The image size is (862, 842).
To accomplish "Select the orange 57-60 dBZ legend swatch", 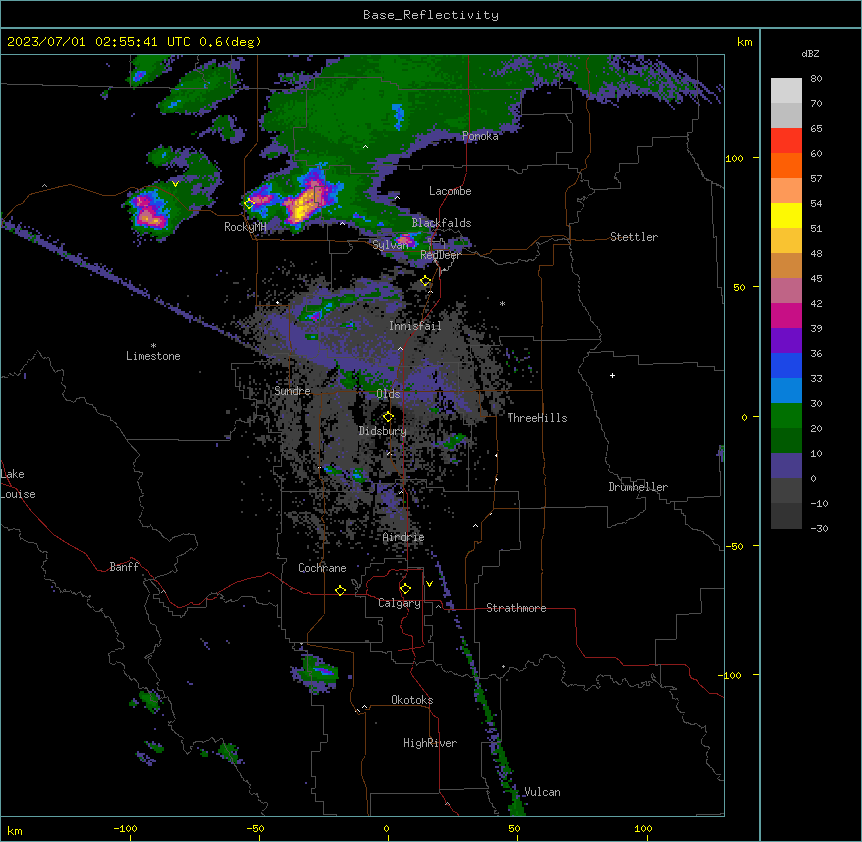I will click(786, 165).
